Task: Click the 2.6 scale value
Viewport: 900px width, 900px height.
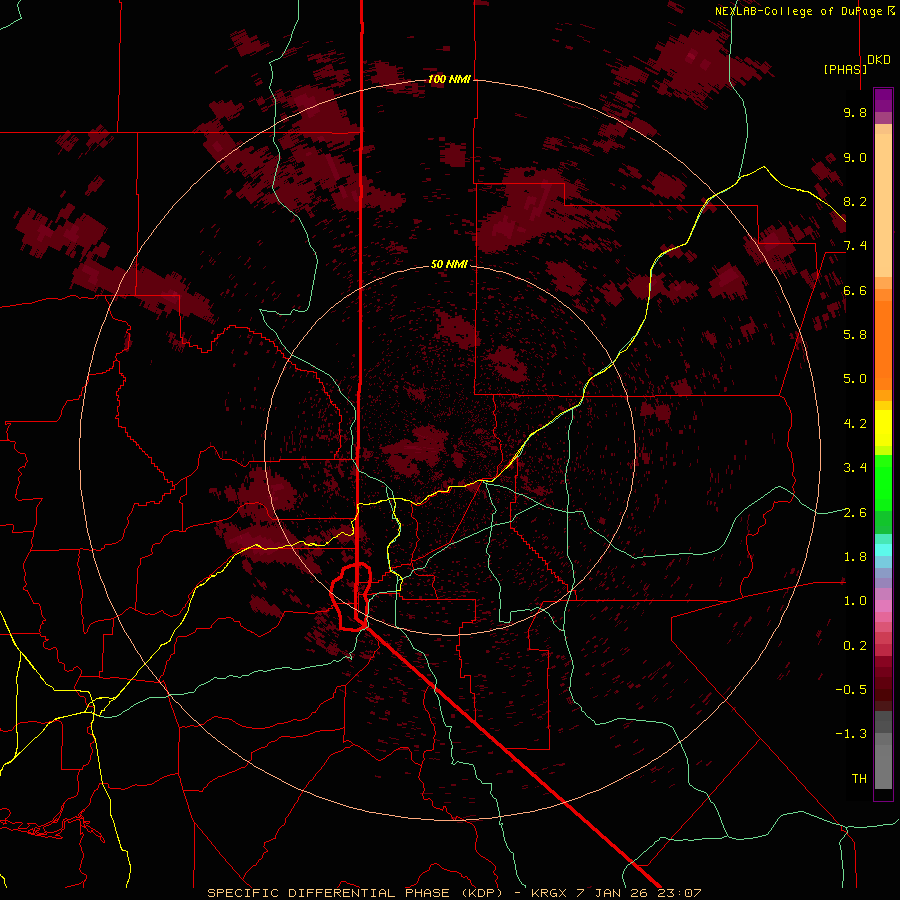Action: pos(855,512)
